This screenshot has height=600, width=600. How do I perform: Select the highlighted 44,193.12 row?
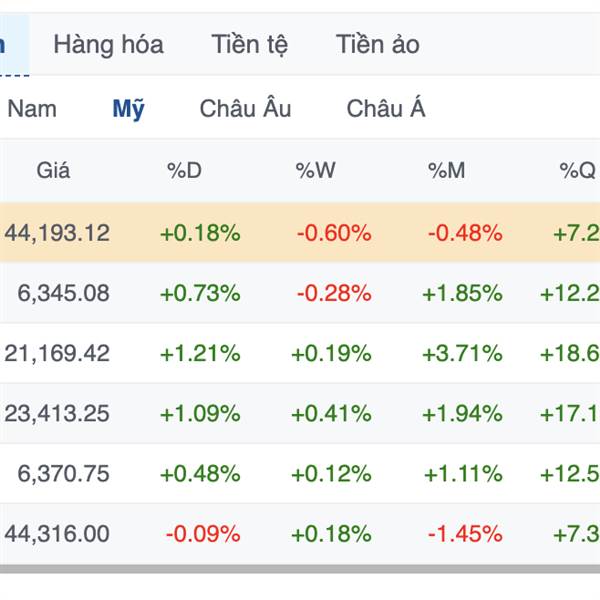300,233
